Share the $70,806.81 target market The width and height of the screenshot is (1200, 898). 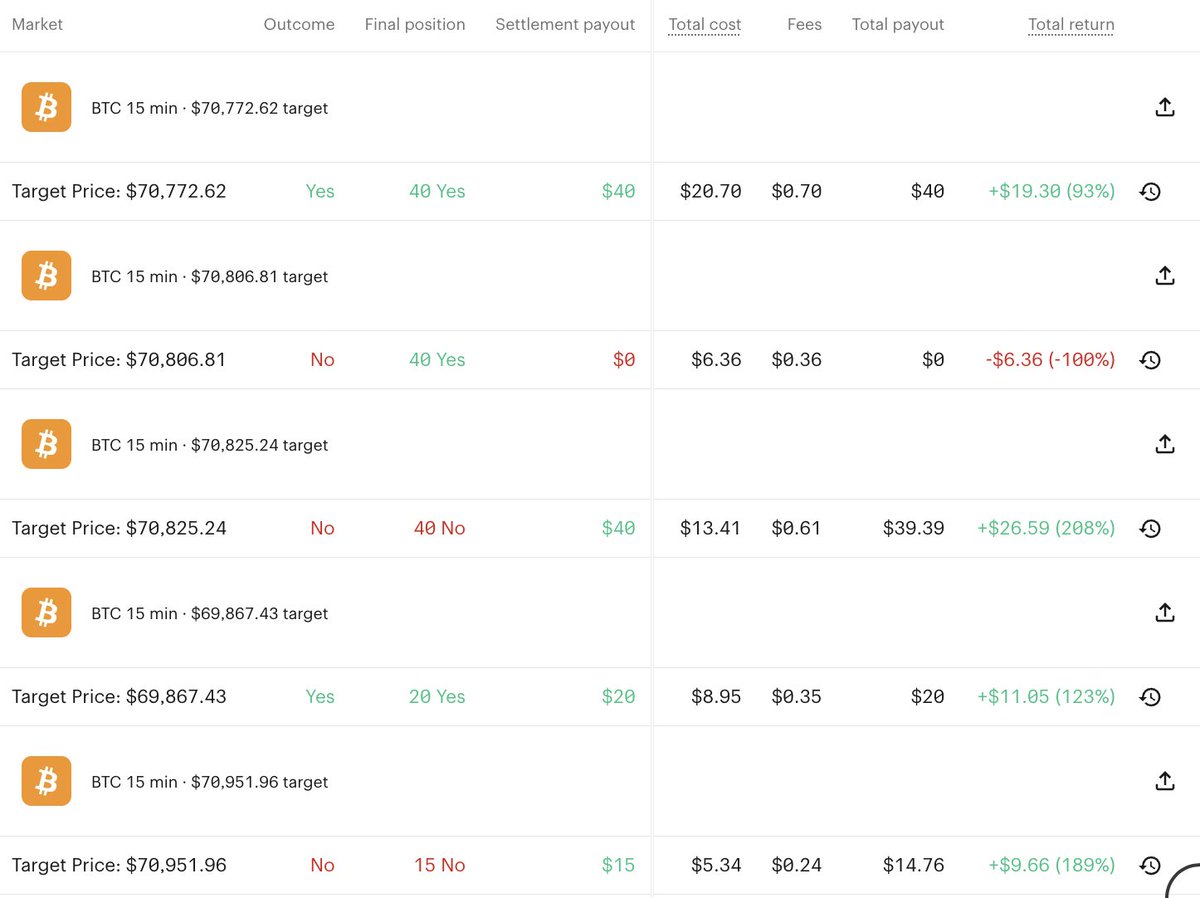point(1164,276)
